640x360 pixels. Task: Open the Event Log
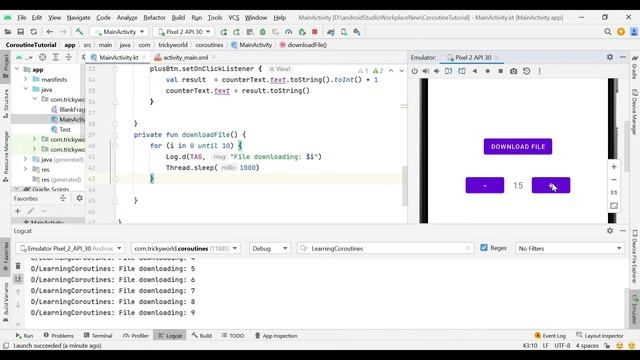[x=550, y=336]
